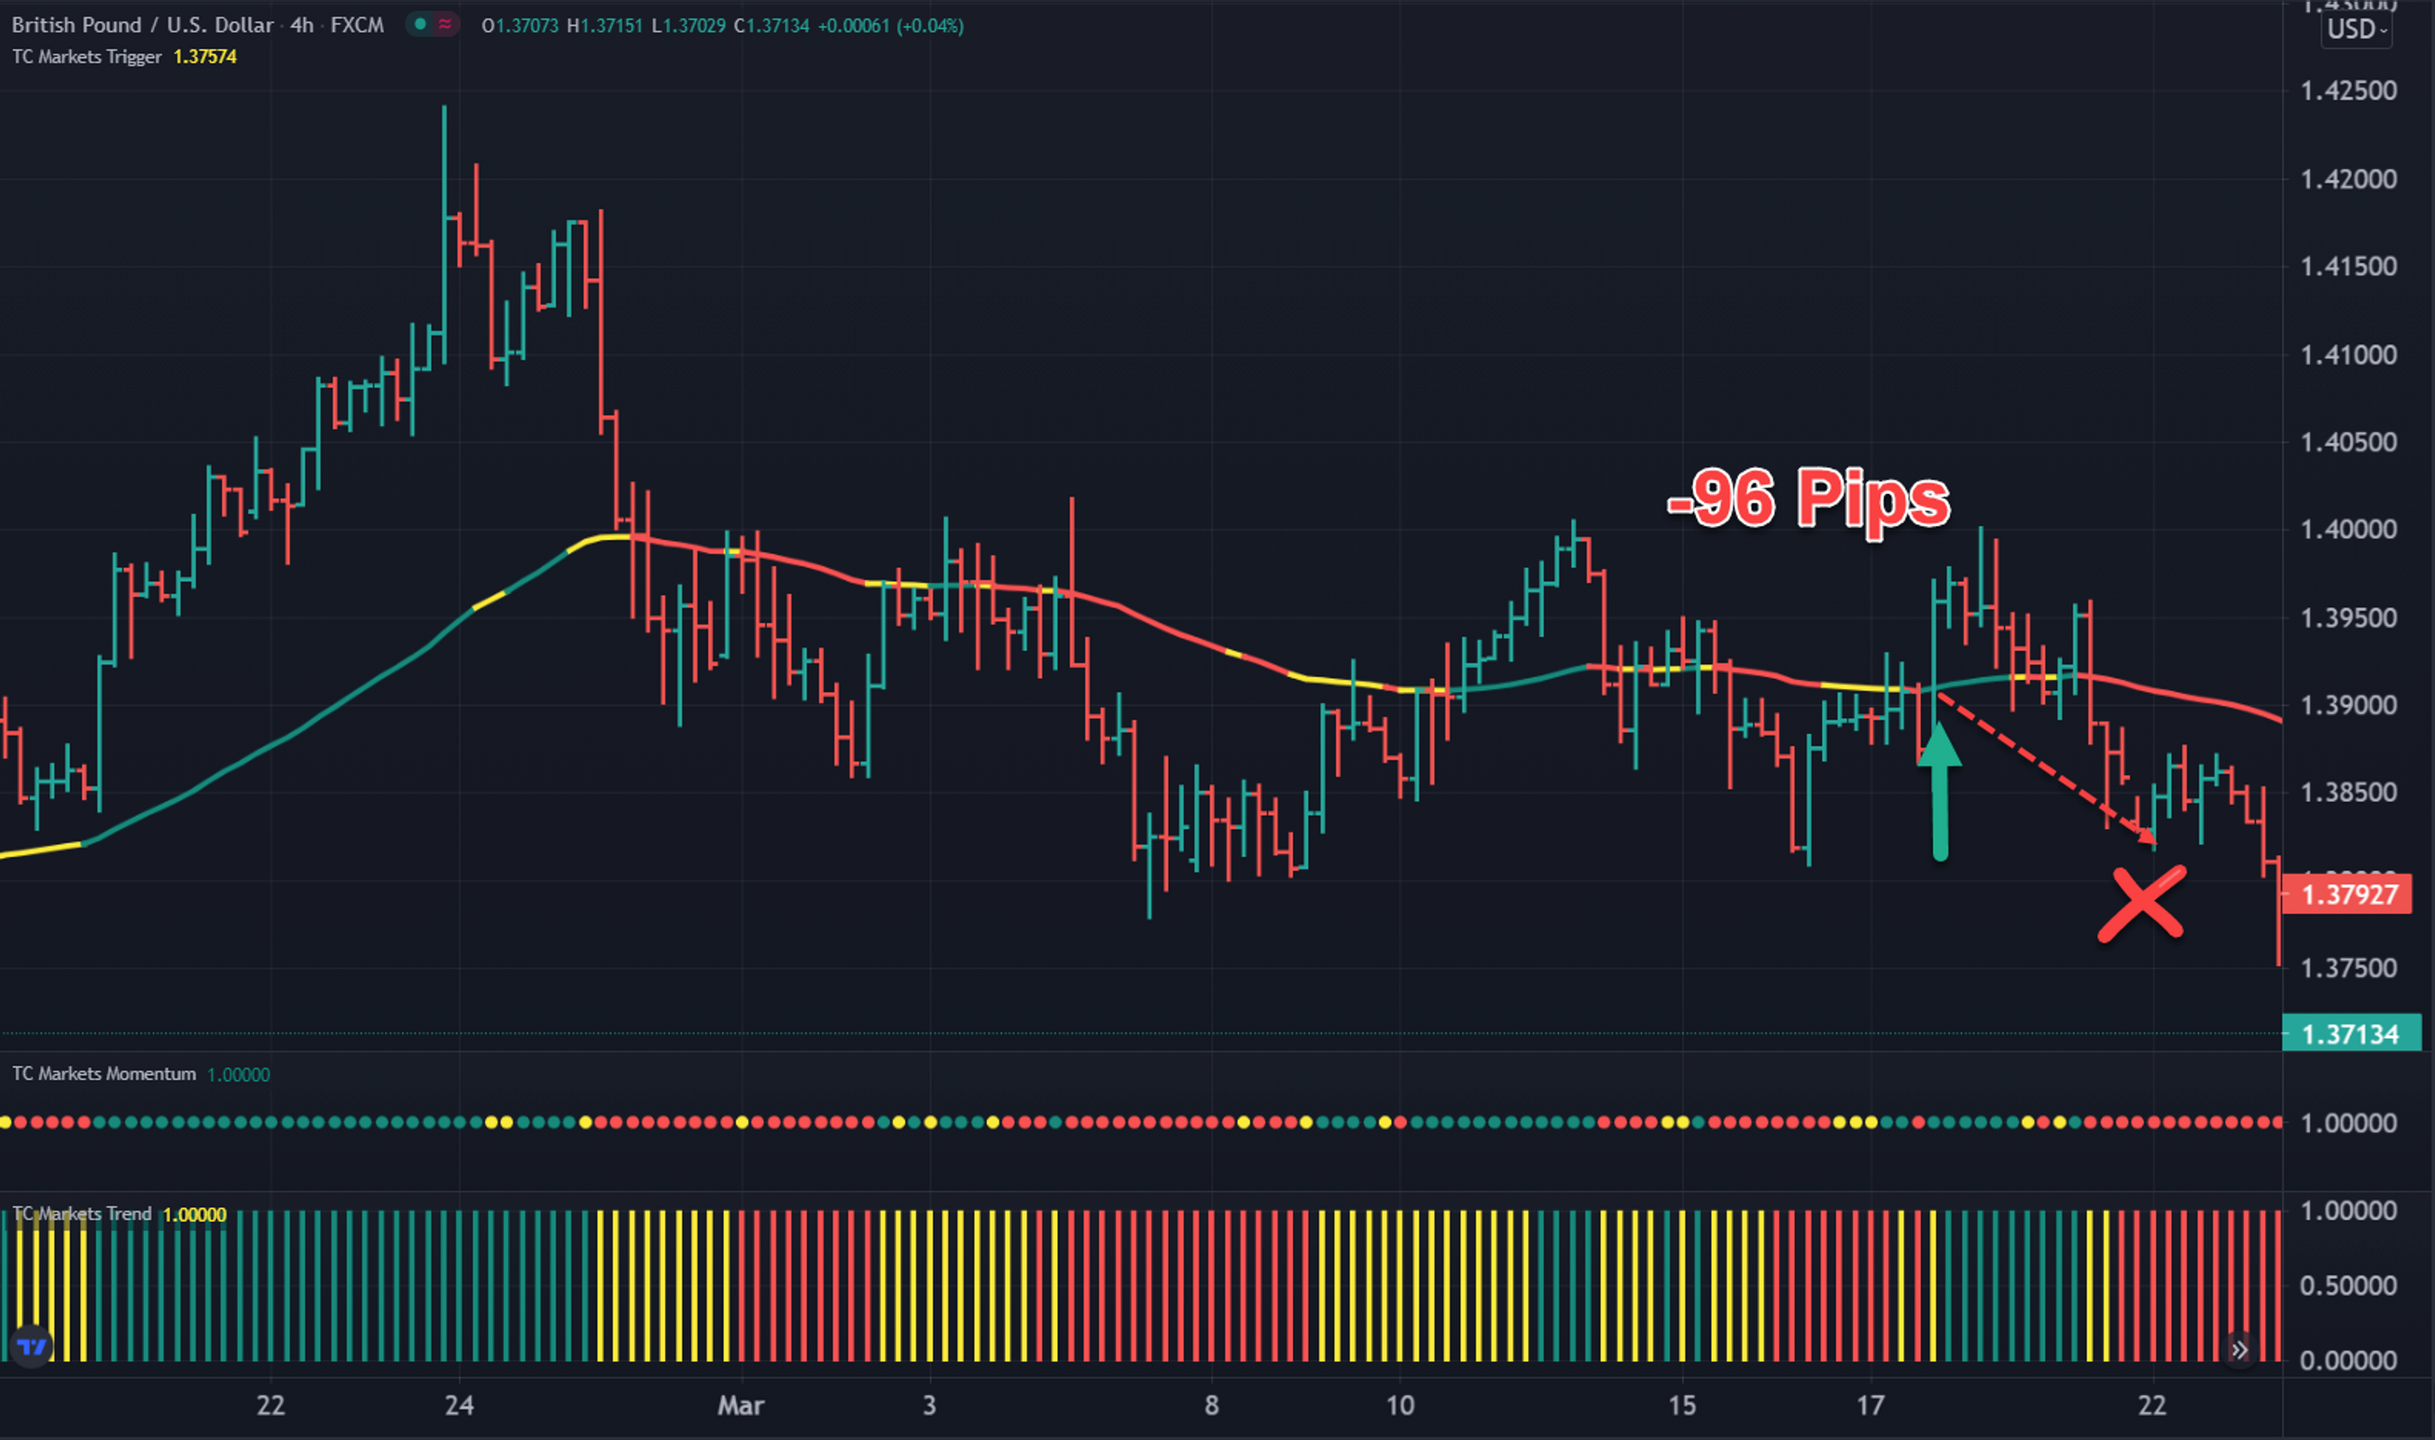Click the 4h interval in legend

coord(301,25)
